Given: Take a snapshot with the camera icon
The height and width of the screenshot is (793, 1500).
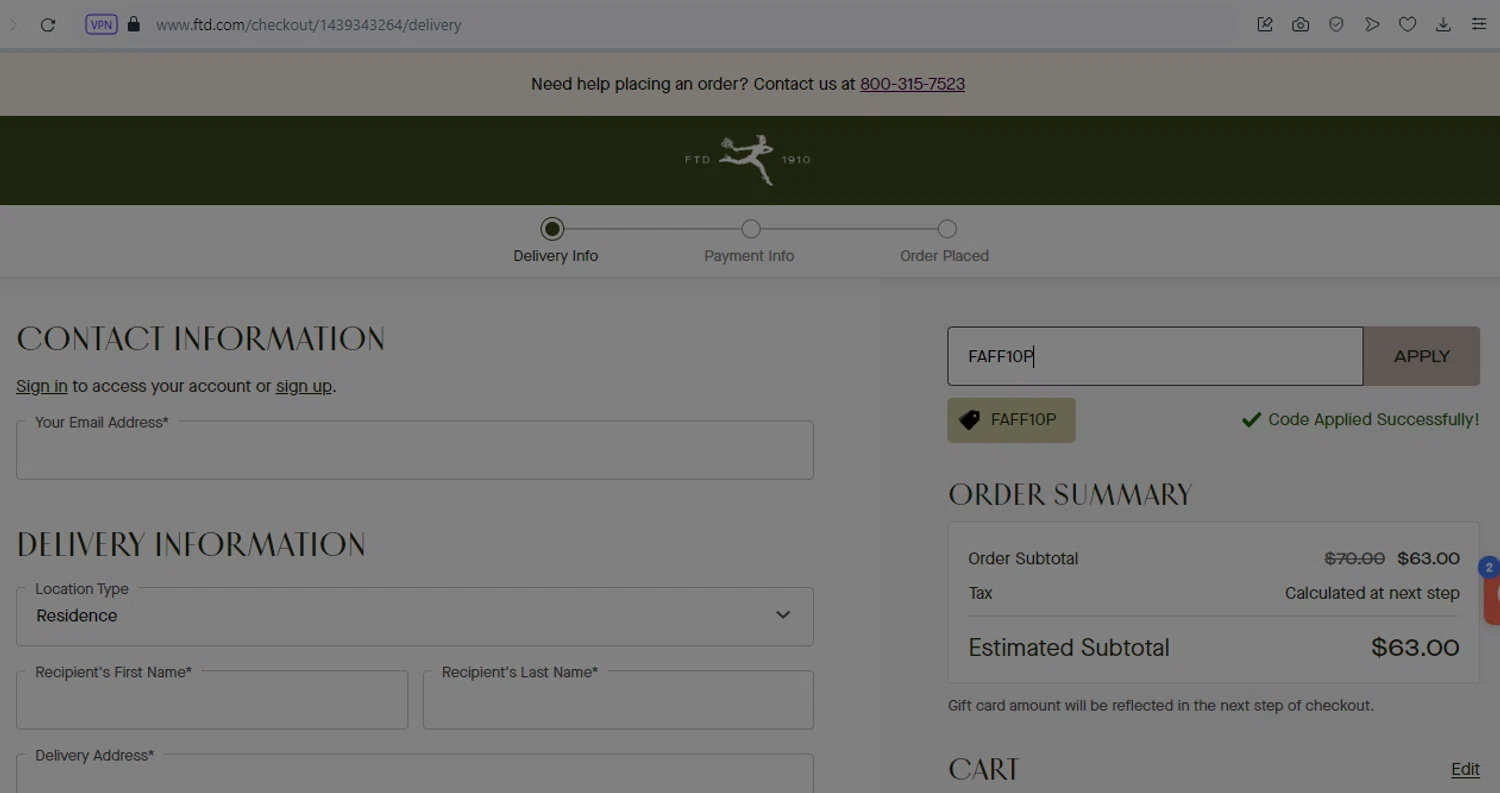Looking at the screenshot, I should point(1300,25).
